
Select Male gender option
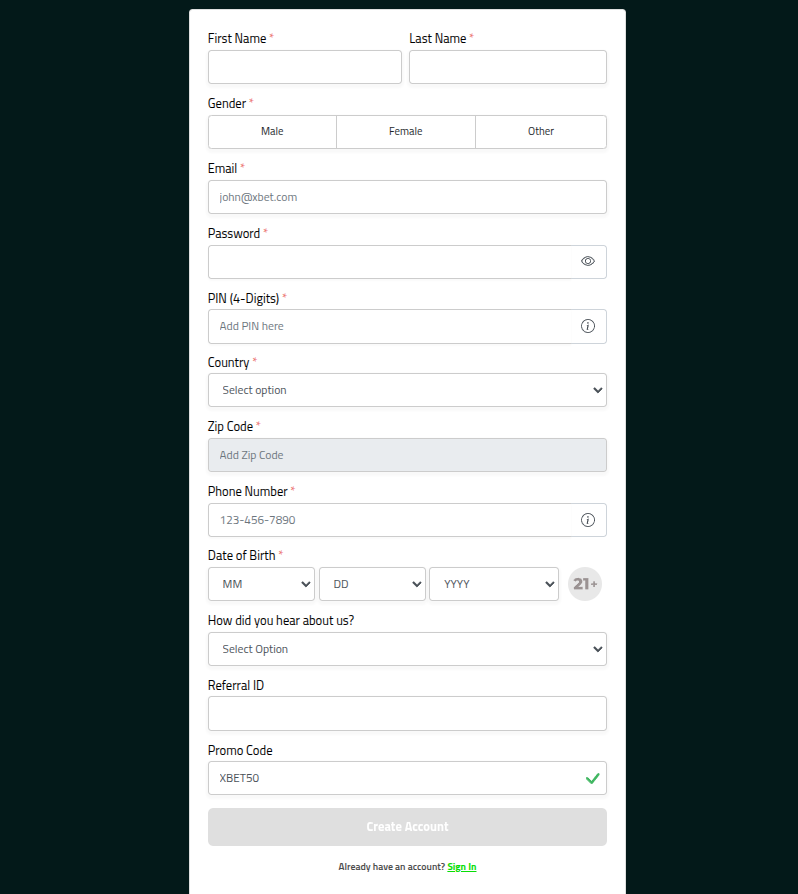[272, 132]
